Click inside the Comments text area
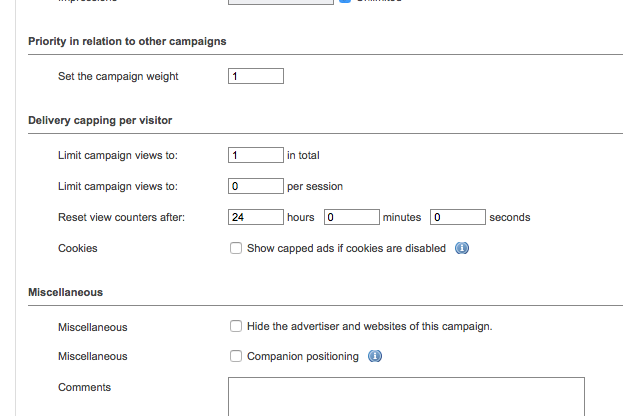Screen dimensions: 623x416 tap(406, 396)
